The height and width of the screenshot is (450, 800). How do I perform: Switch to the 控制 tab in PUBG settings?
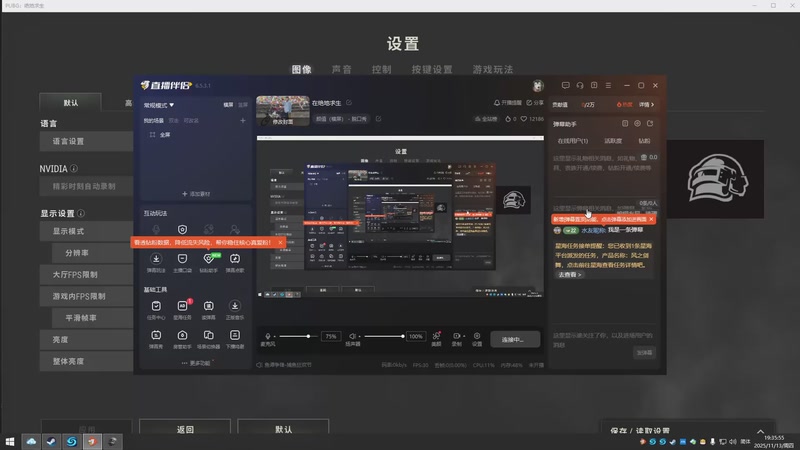click(381, 69)
